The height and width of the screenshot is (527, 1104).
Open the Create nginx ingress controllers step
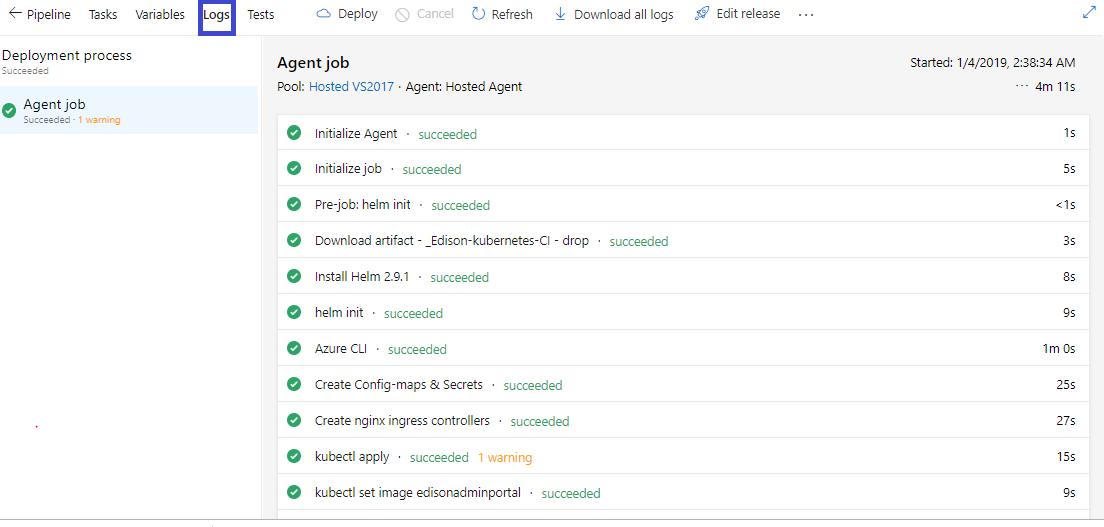point(402,421)
